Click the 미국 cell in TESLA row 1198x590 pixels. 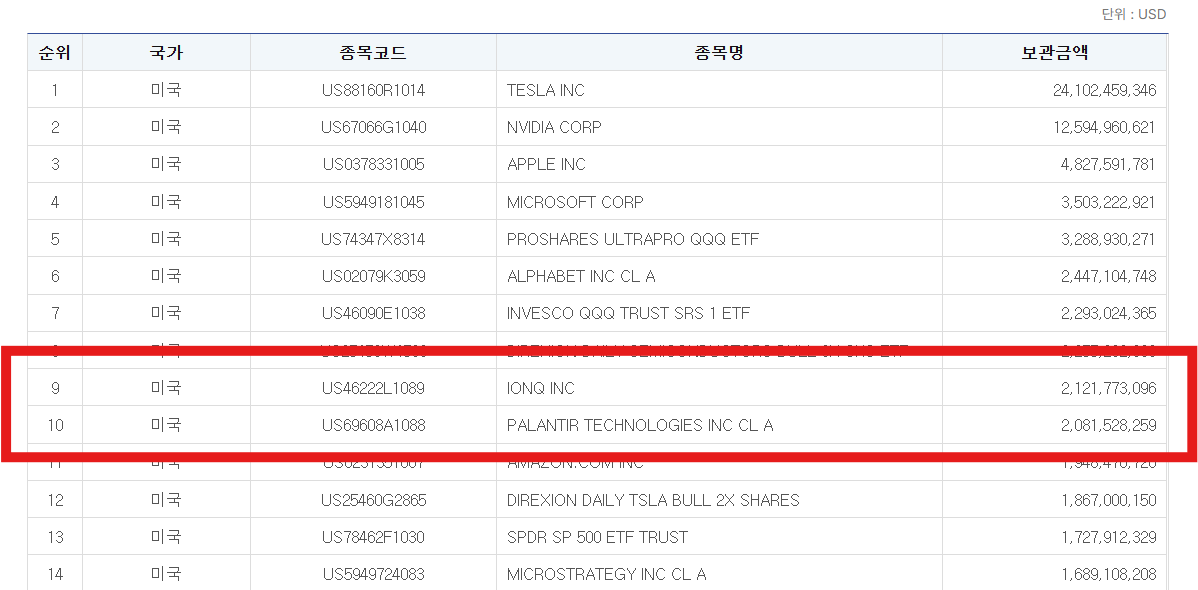click(166, 90)
